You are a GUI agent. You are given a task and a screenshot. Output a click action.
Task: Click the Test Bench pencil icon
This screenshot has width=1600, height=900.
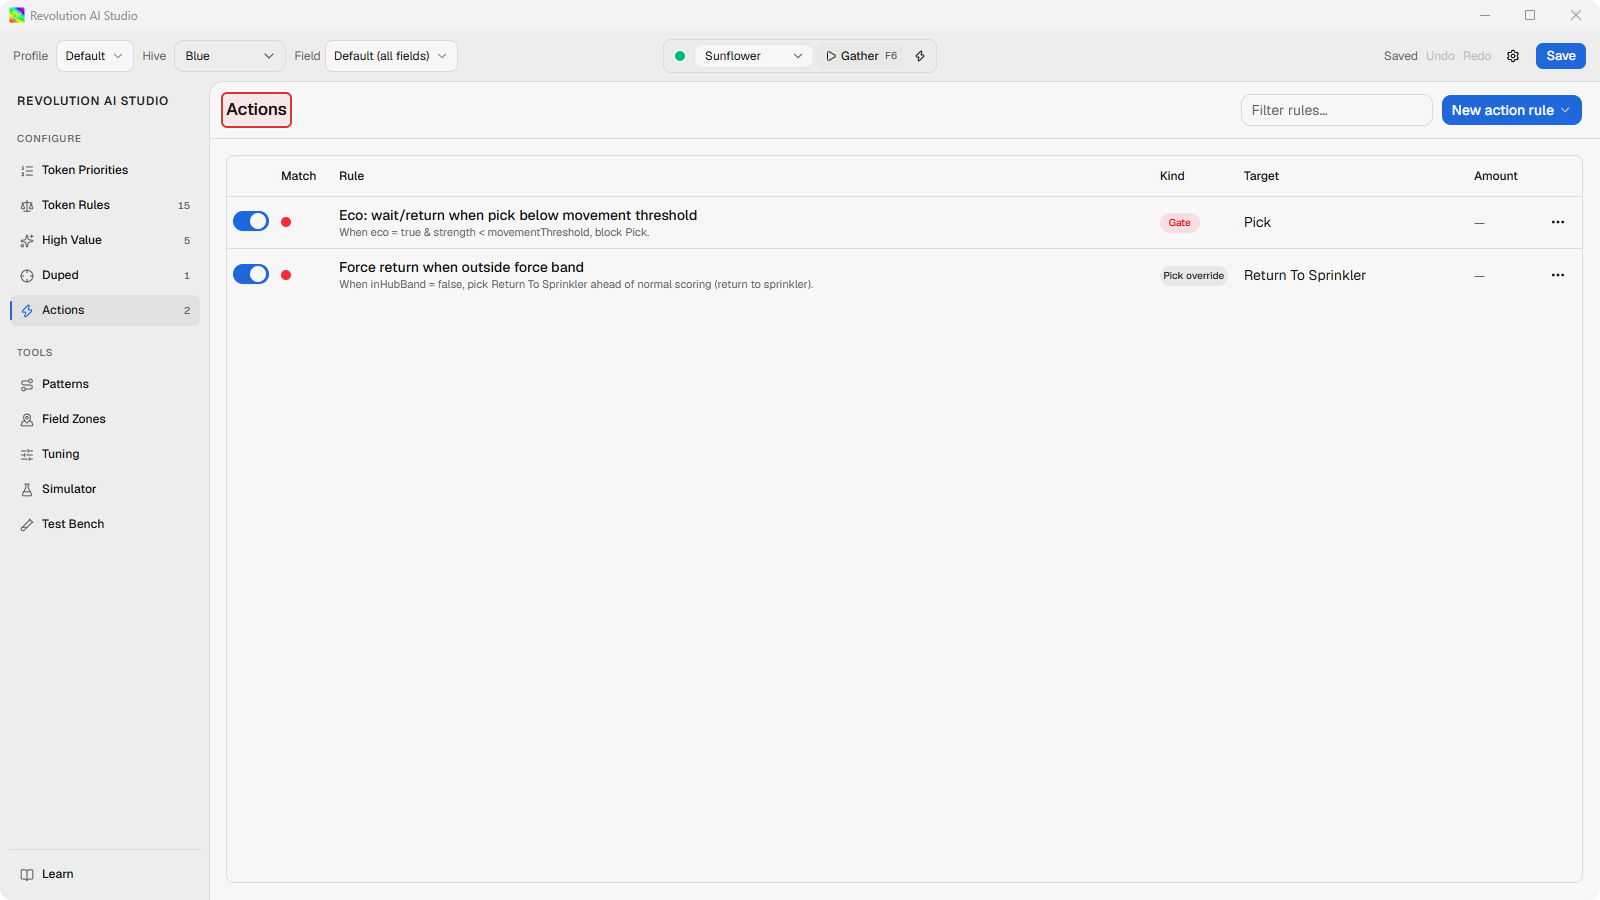[27, 525]
